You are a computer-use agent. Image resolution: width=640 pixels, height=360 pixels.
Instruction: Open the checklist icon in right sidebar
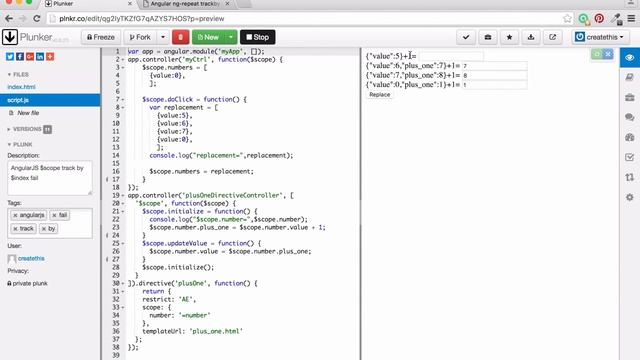629,158
